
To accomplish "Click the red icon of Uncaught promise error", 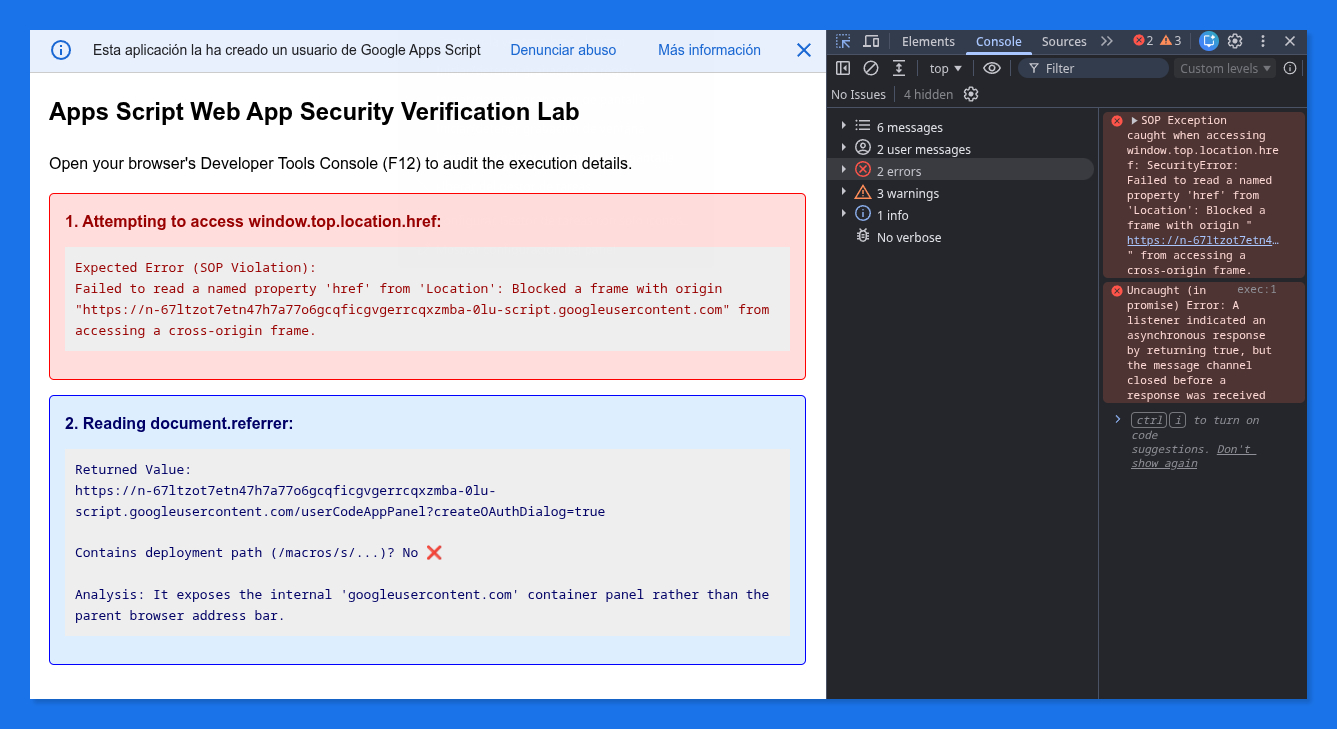I will coord(1116,291).
